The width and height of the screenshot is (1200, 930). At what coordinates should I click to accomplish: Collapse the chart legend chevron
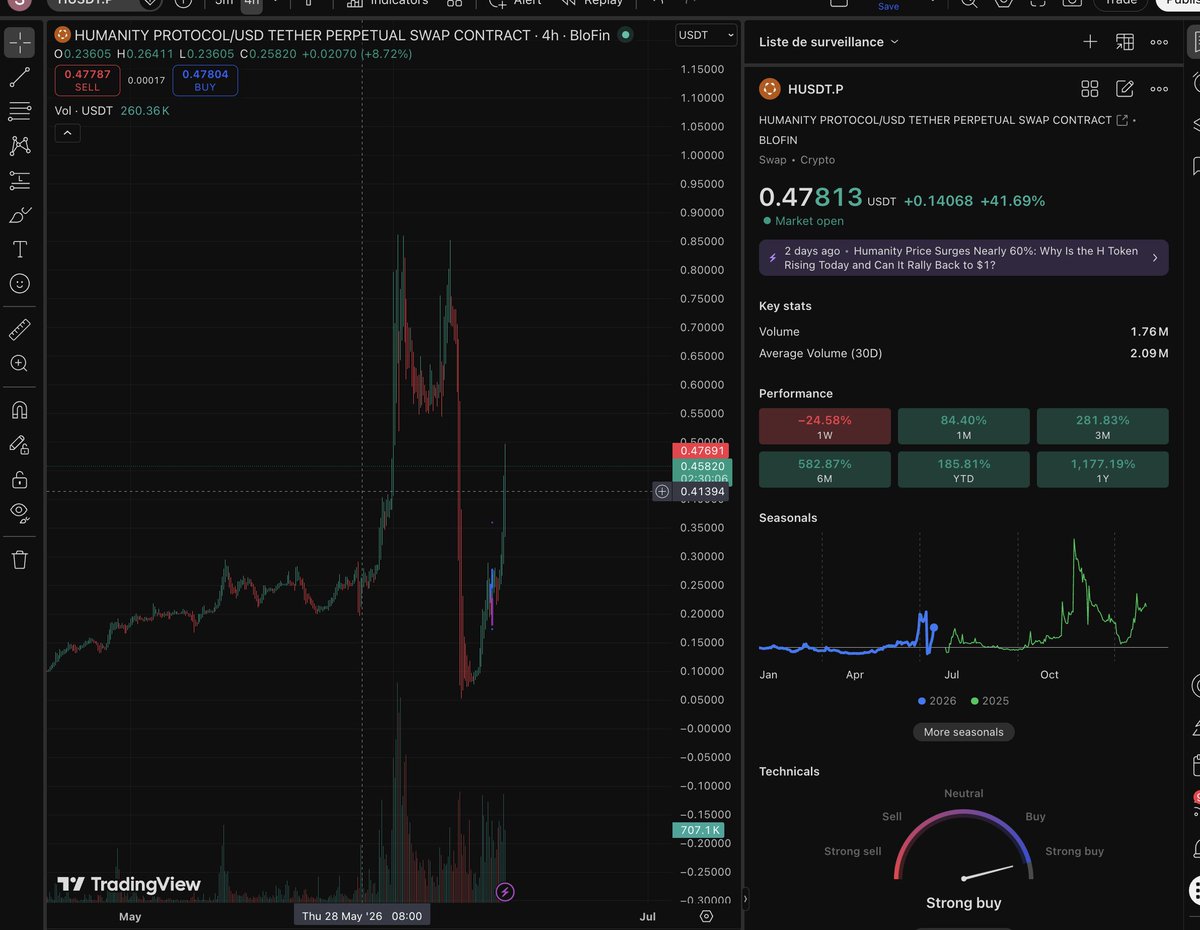[x=67, y=132]
